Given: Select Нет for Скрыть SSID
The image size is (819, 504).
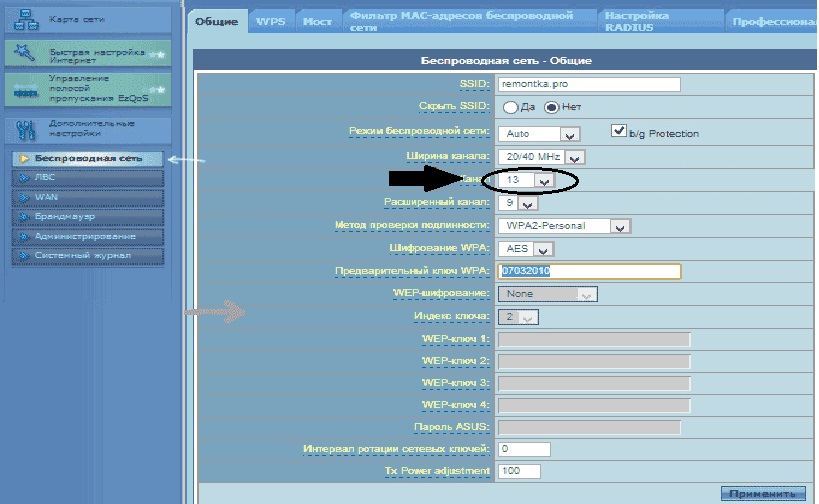Looking at the screenshot, I should pos(551,107).
